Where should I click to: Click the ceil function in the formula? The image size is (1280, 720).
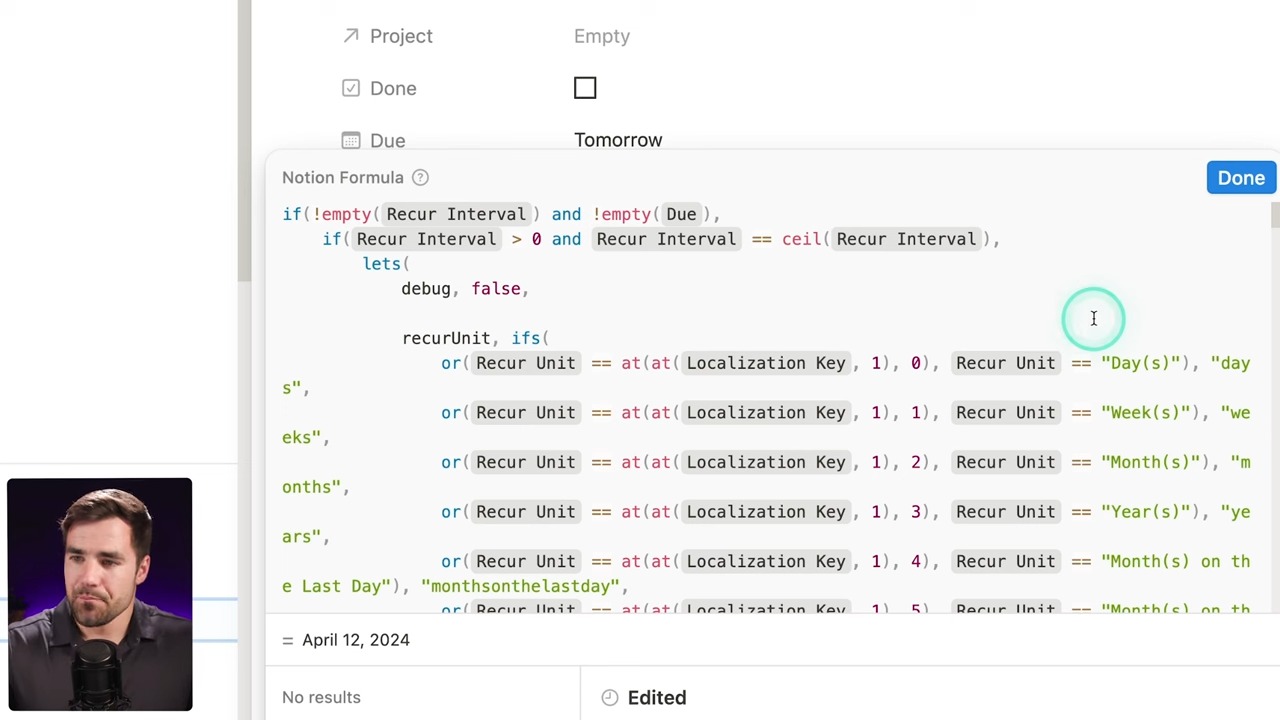pyautogui.click(x=801, y=239)
